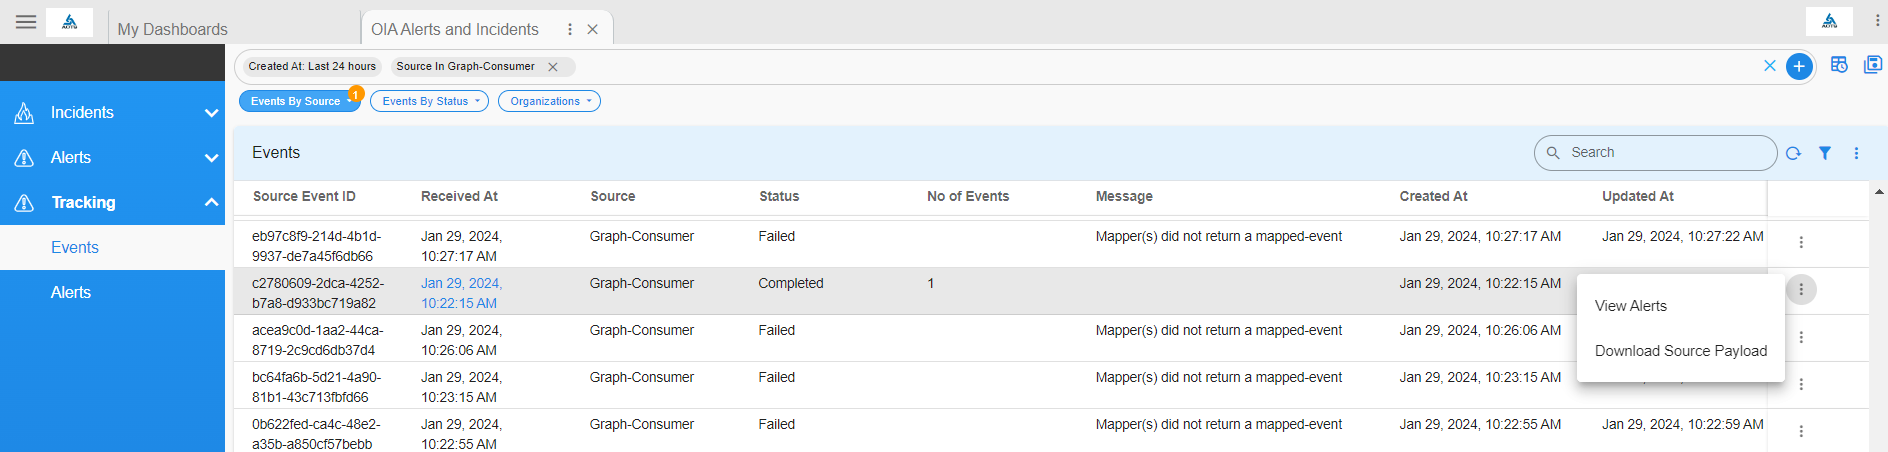Image resolution: width=1888 pixels, height=452 pixels.
Task: Open Alerts under Tracking in sidebar
Action: point(71,293)
